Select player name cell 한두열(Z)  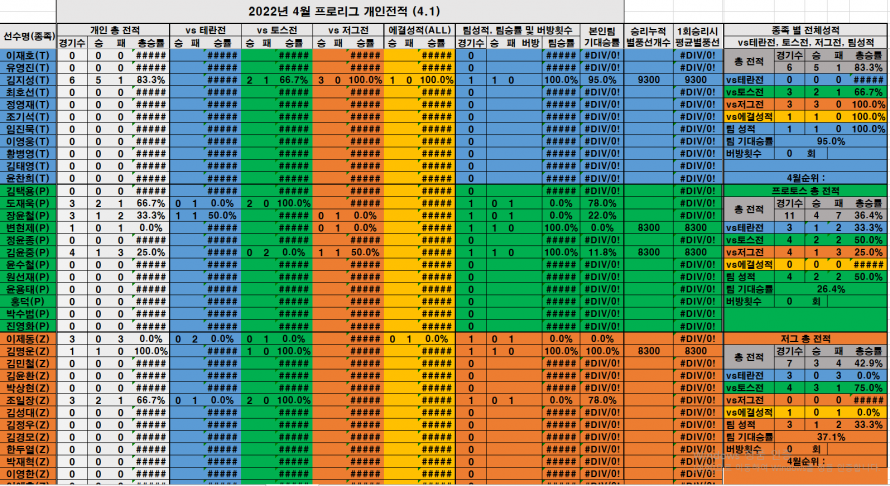coord(28,450)
